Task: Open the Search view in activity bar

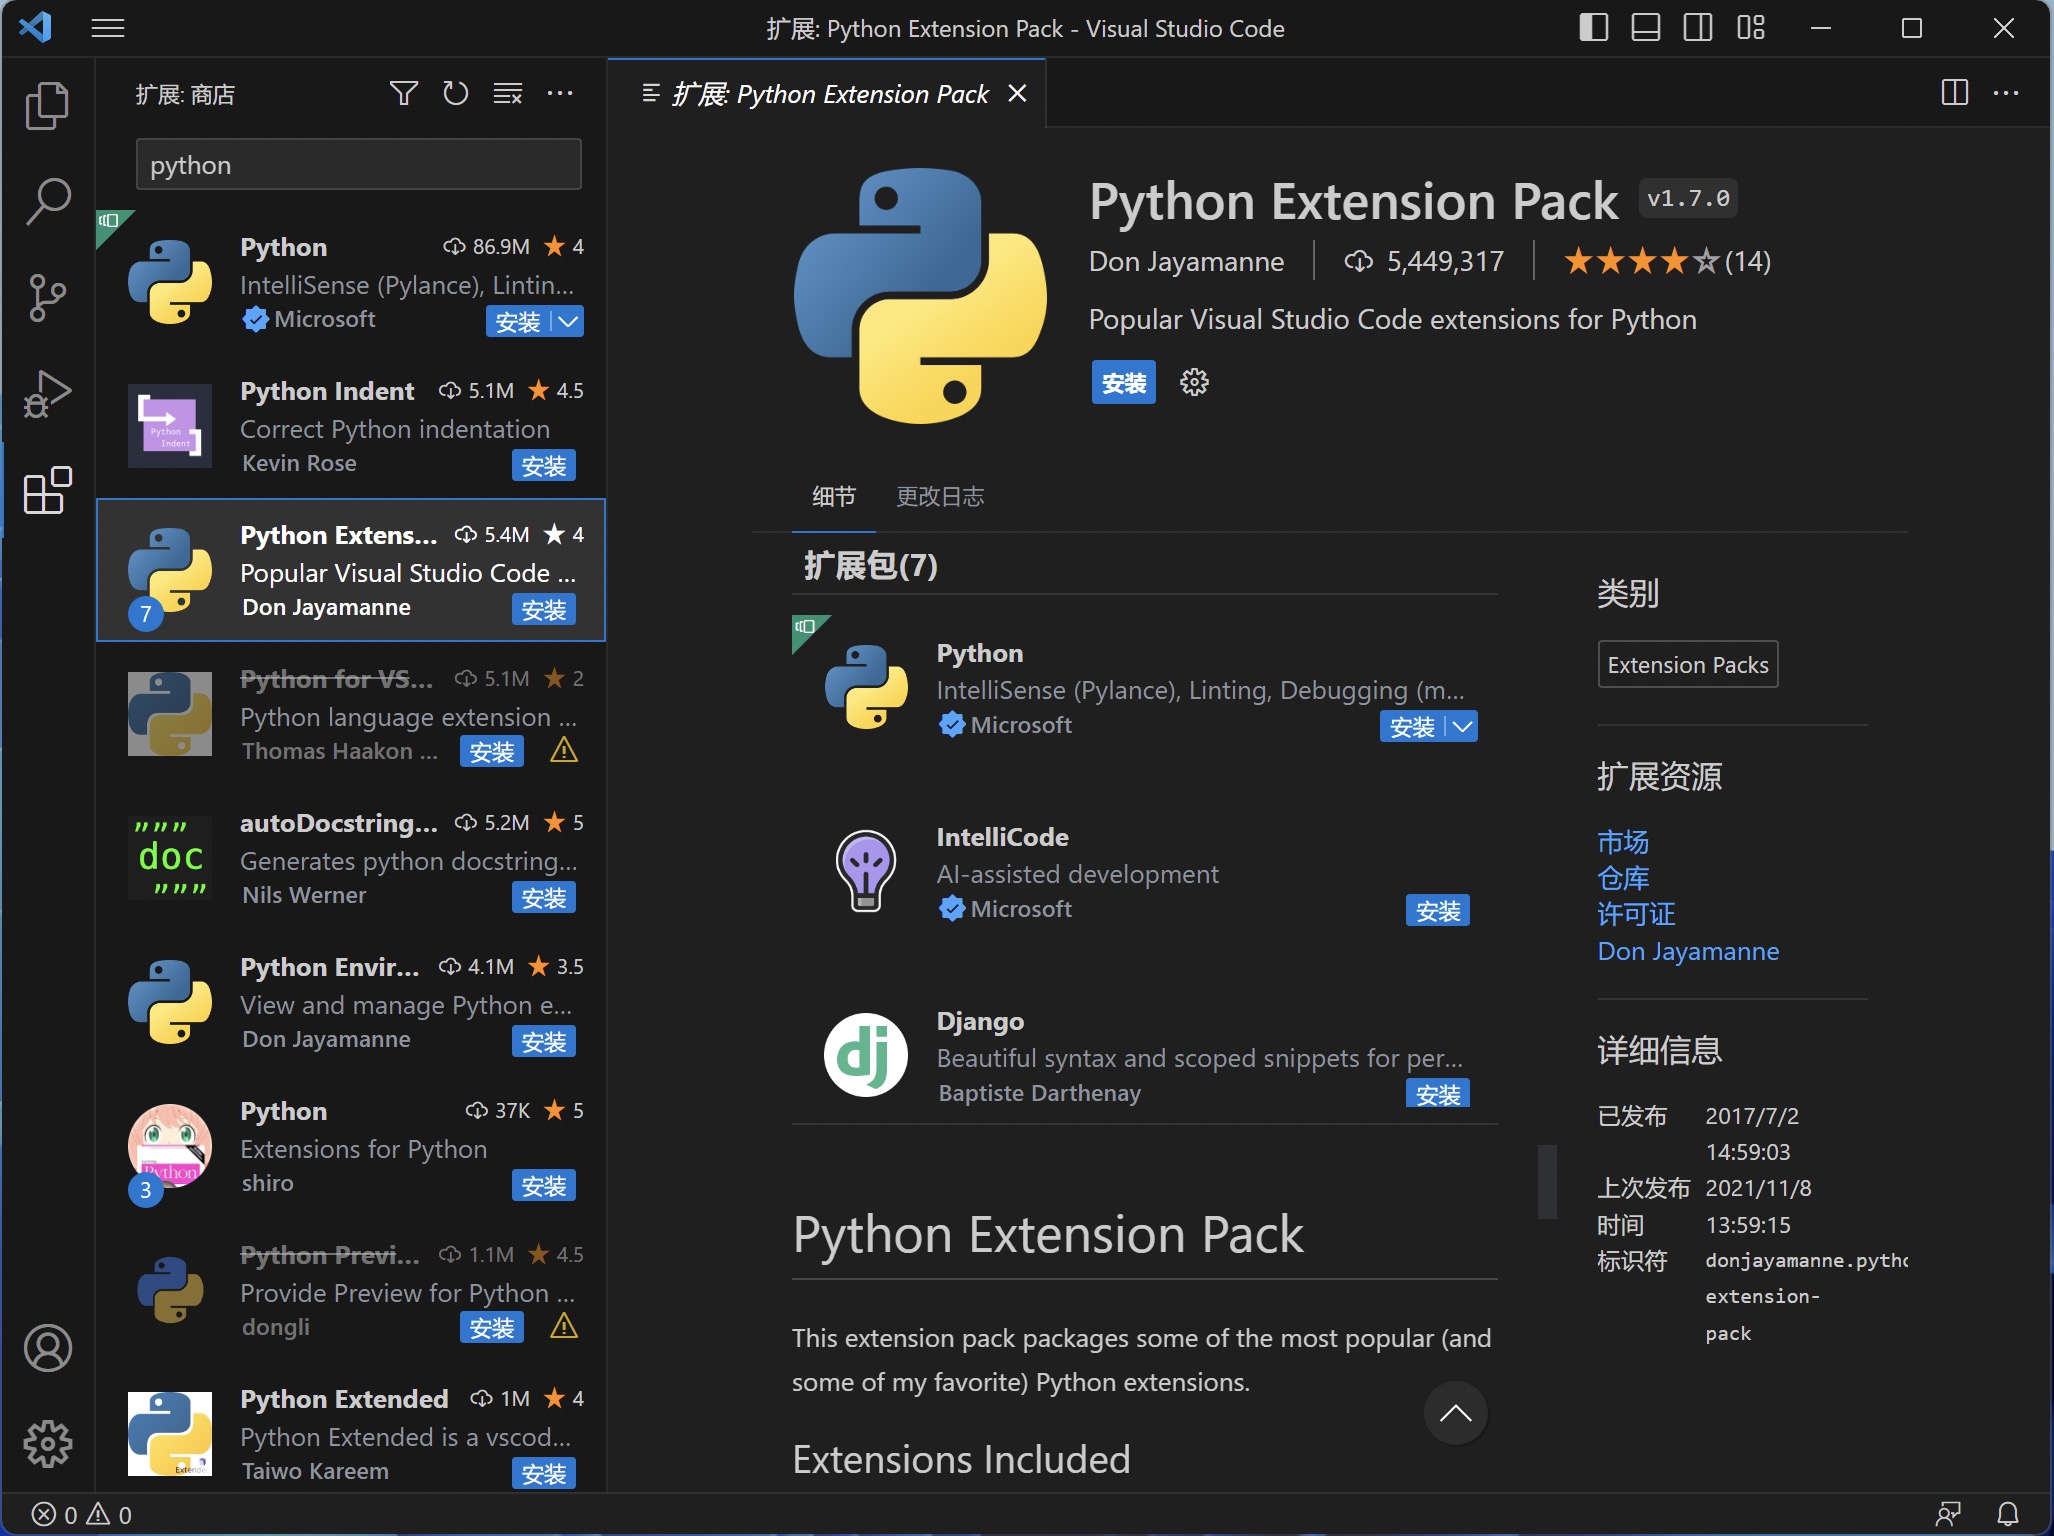Action: pyautogui.click(x=47, y=200)
